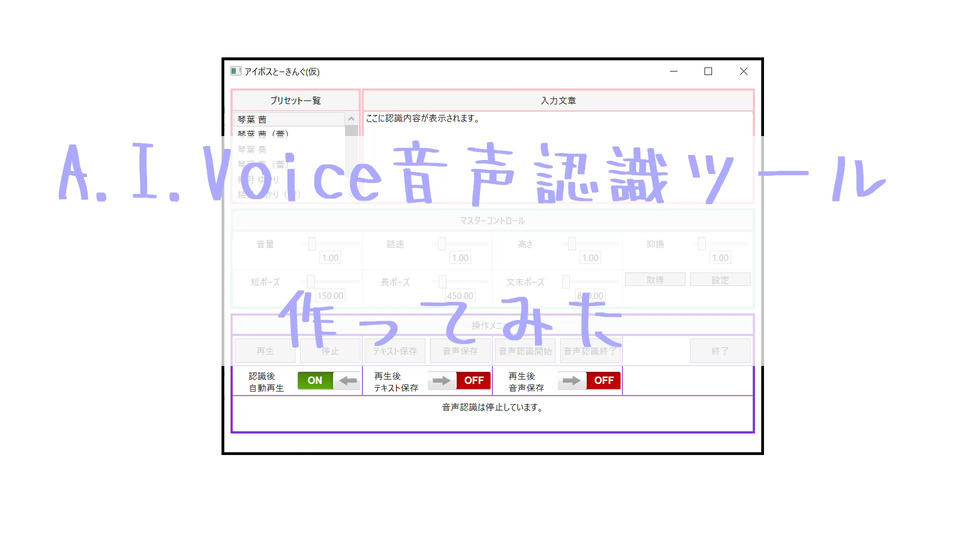Click the 音声認識終了 button

590,351
